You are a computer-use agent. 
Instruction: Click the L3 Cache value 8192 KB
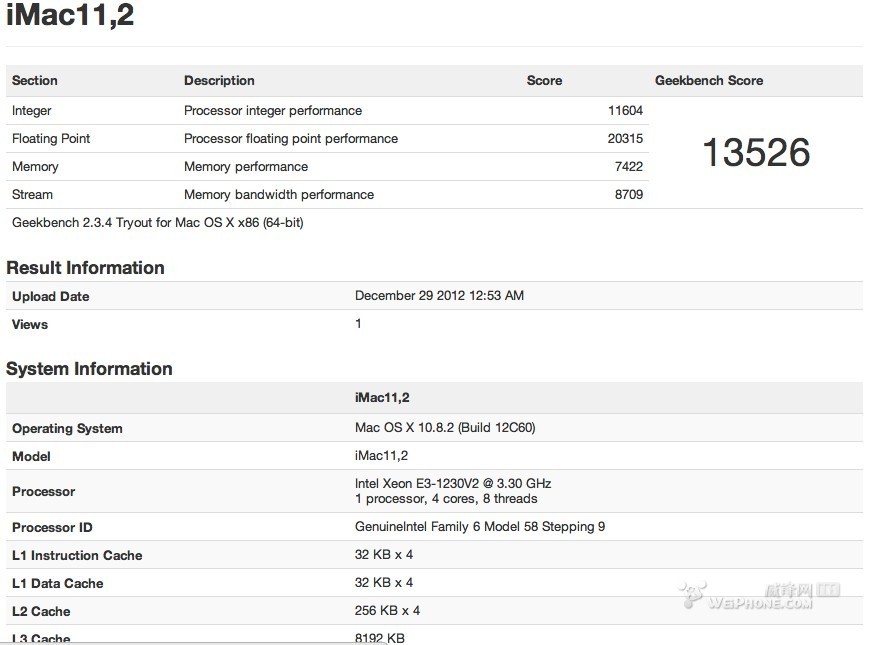coord(379,638)
